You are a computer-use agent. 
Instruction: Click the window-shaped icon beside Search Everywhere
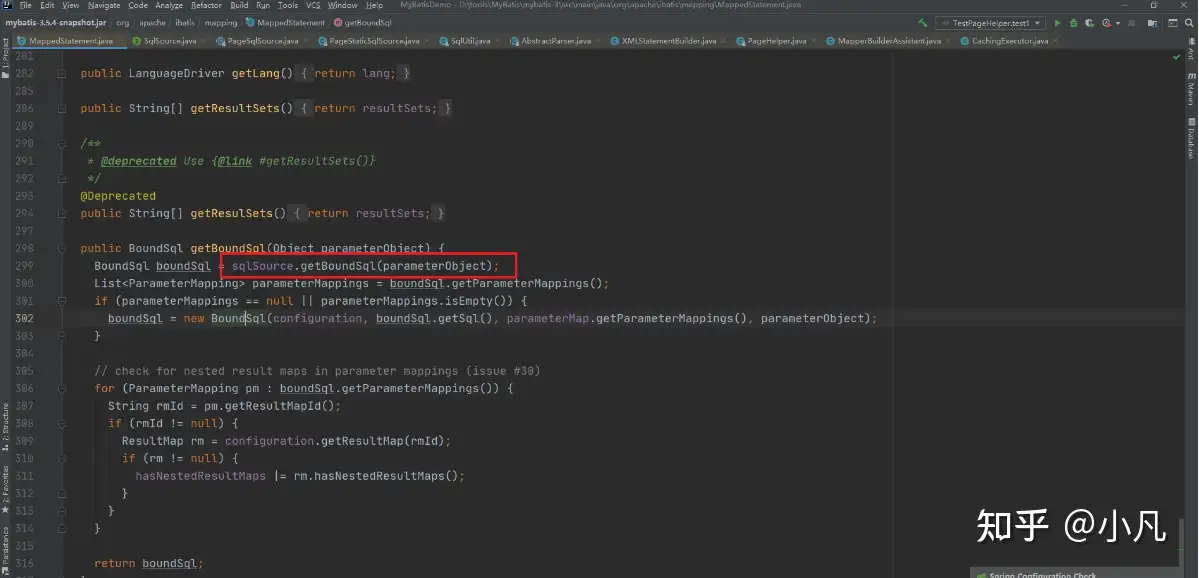point(1172,23)
